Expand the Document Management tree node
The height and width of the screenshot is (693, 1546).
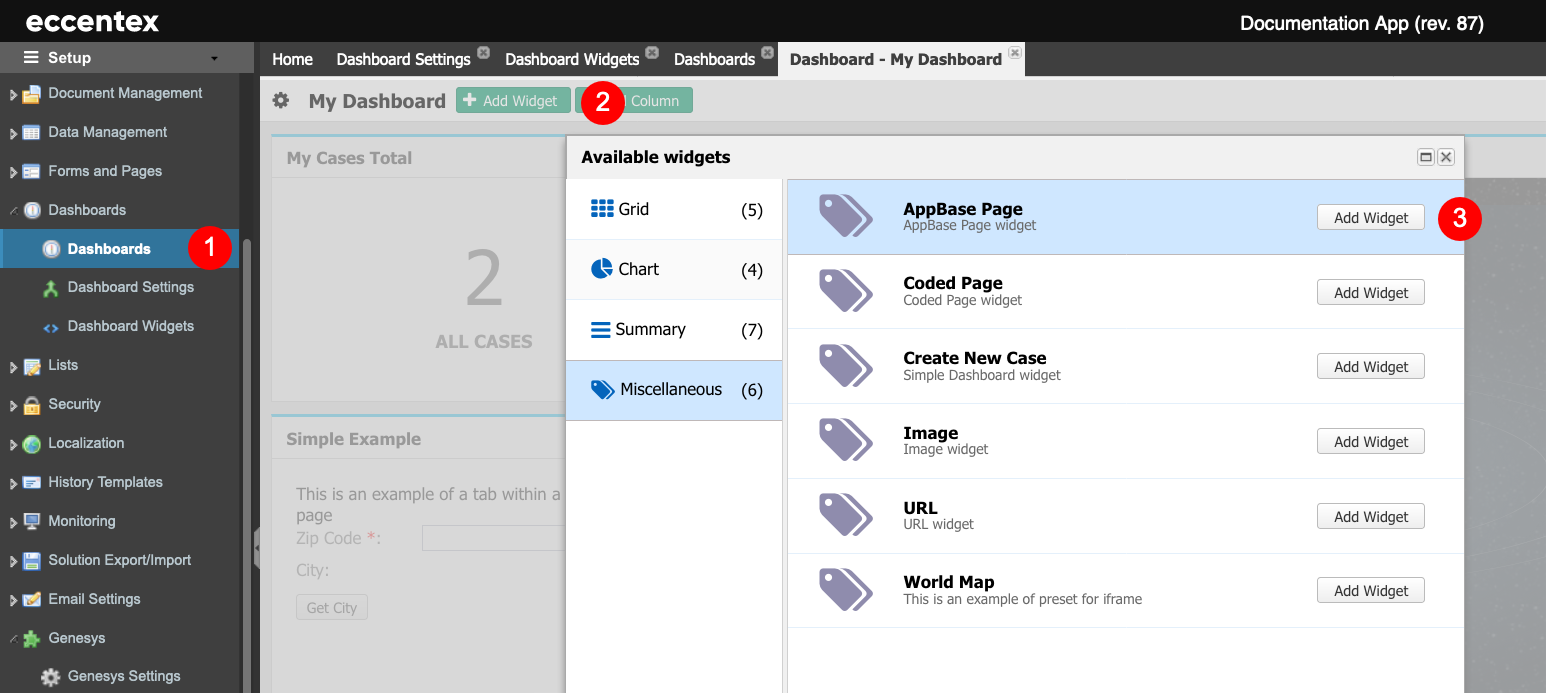13,95
